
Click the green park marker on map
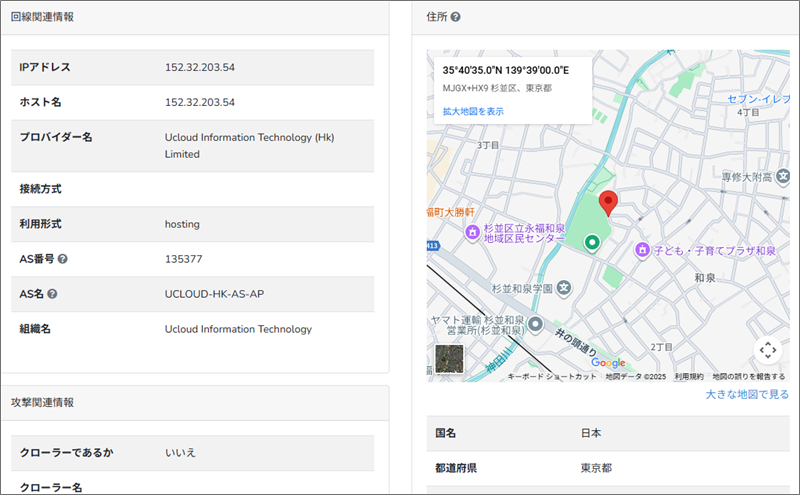pos(592,242)
